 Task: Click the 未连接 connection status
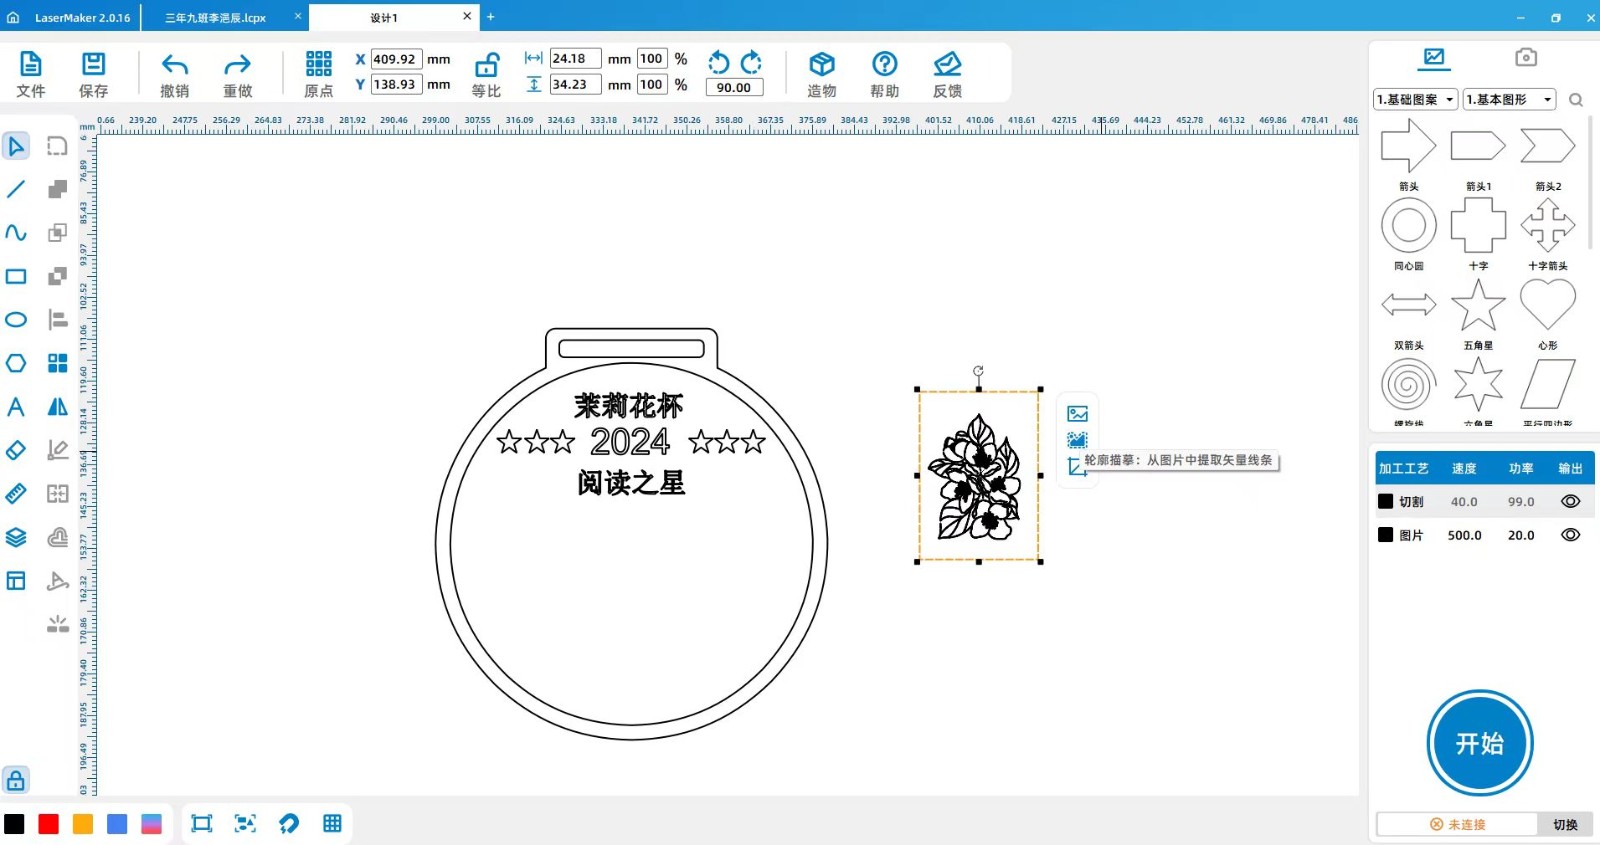[1458, 824]
